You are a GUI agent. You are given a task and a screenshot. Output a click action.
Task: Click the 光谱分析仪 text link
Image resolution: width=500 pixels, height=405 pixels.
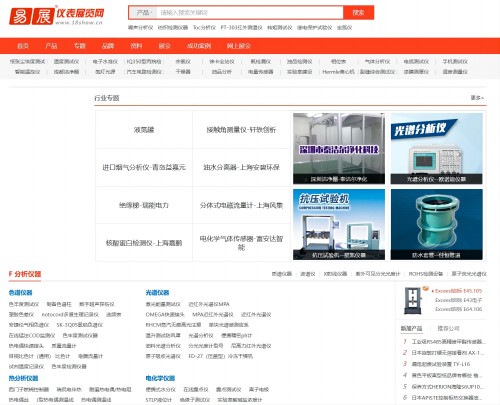point(201,335)
